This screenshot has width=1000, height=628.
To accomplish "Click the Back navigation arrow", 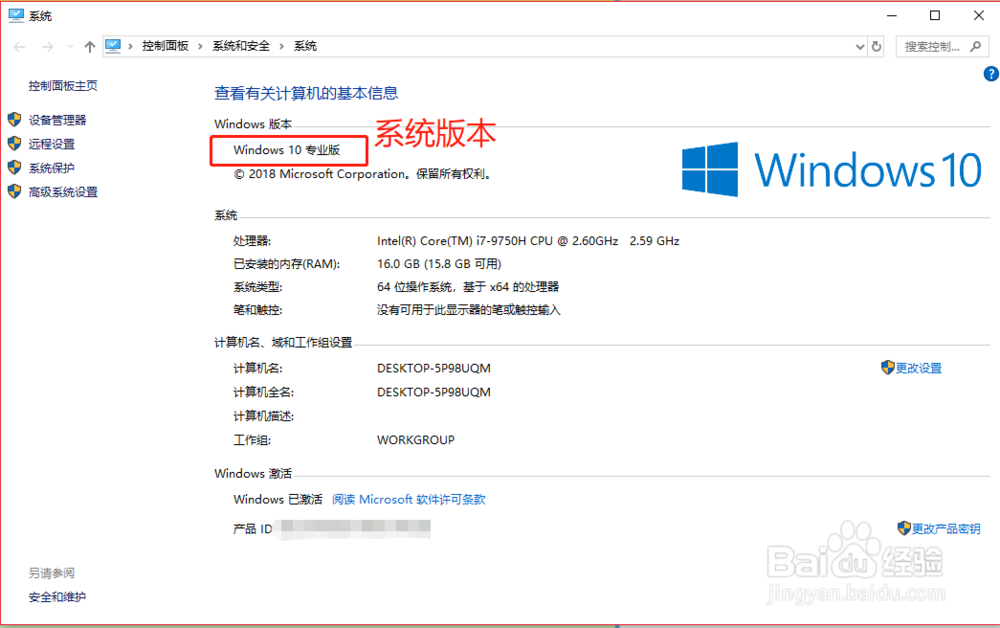I will (19, 47).
